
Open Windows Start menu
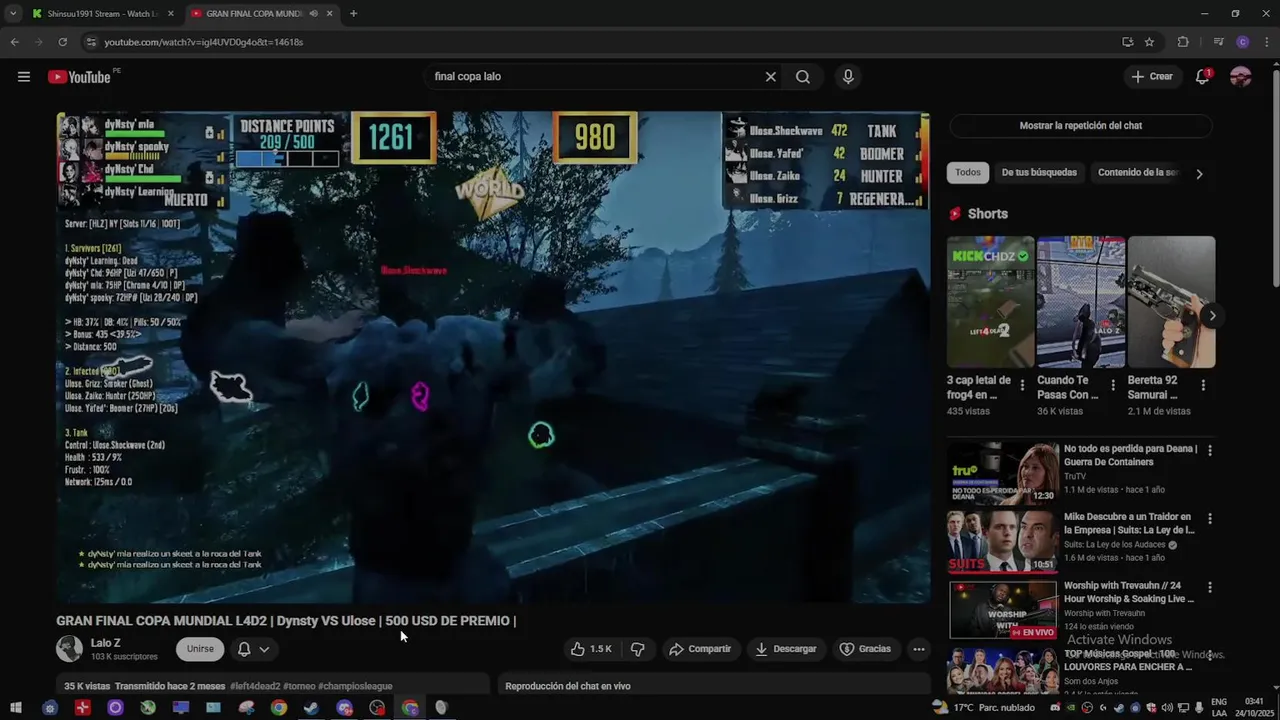point(16,708)
